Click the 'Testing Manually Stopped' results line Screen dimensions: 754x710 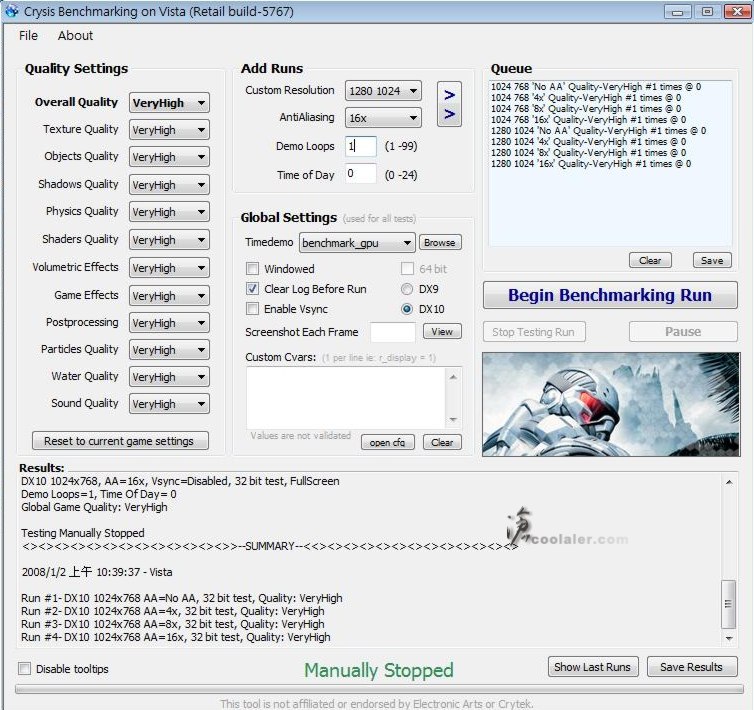(x=83, y=533)
